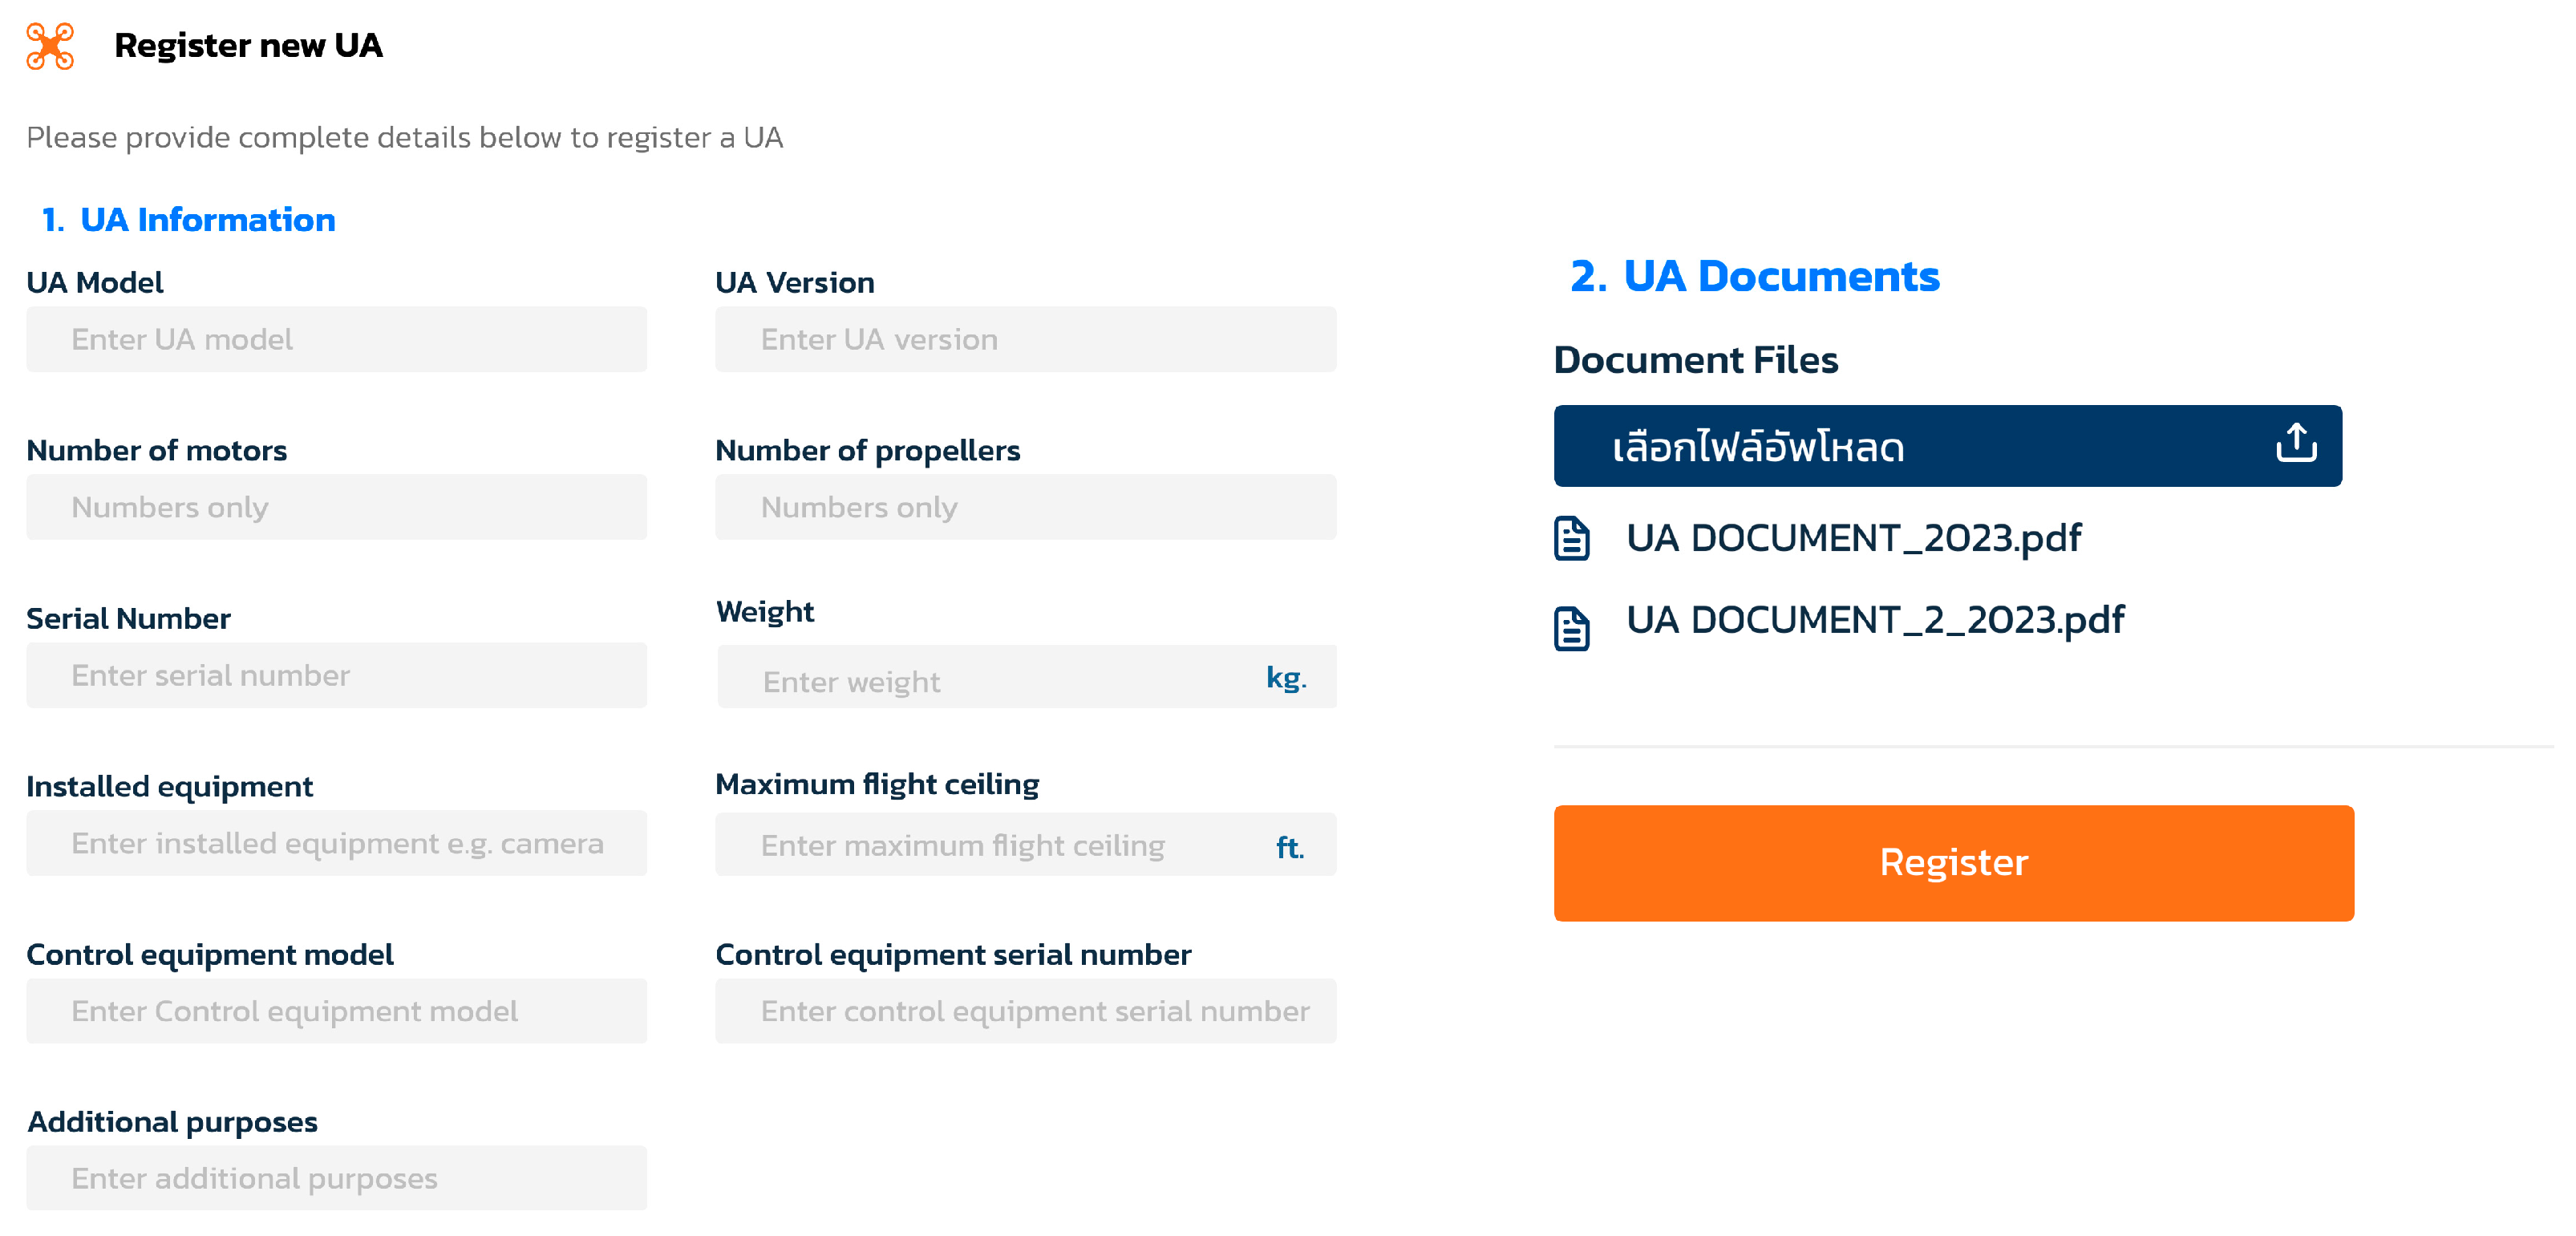This screenshot has width=2576, height=1236.
Task: Open the UA DOCUMENT_2_2023.pdf file link
Action: [1874, 620]
